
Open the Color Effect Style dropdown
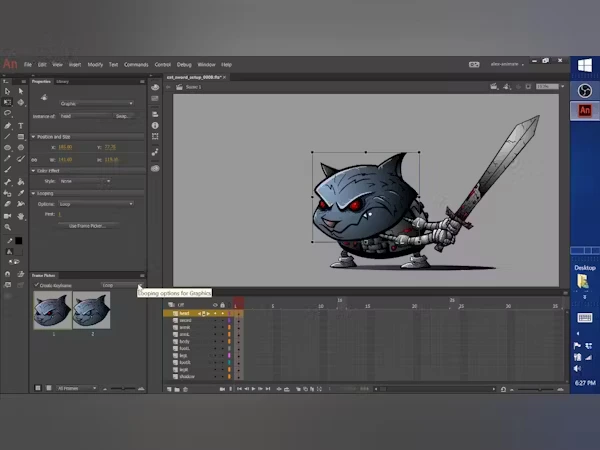pyautogui.click(x=85, y=181)
